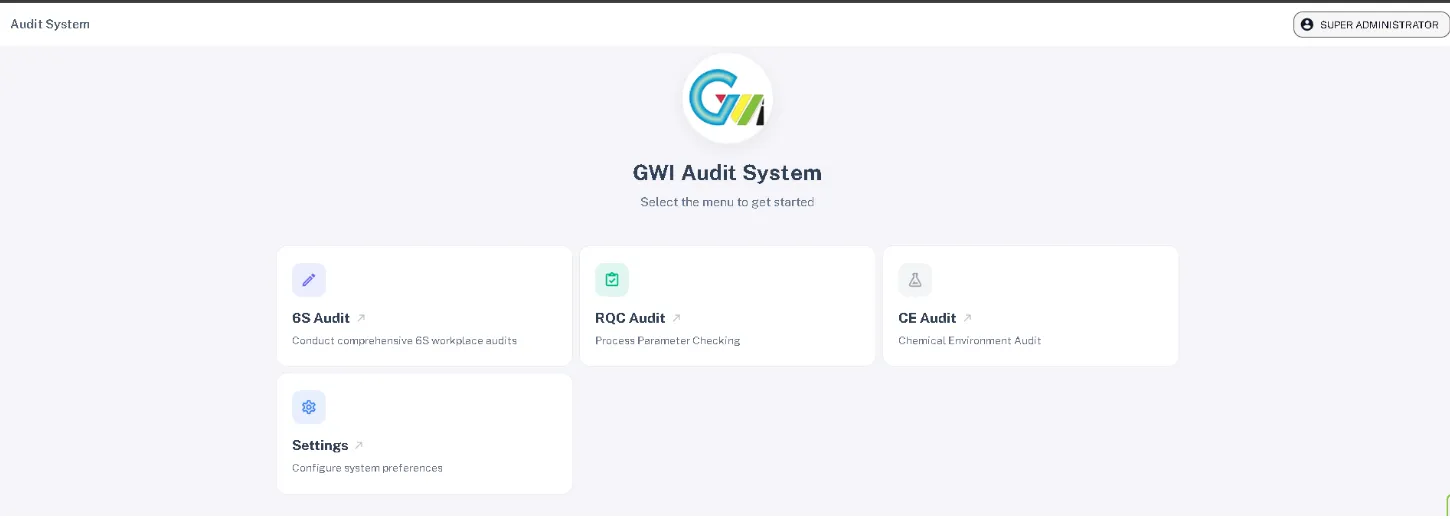Image resolution: width=1450 pixels, height=519 pixels.
Task: Click the arrow icon beside CE Audit title
Action: point(967,318)
